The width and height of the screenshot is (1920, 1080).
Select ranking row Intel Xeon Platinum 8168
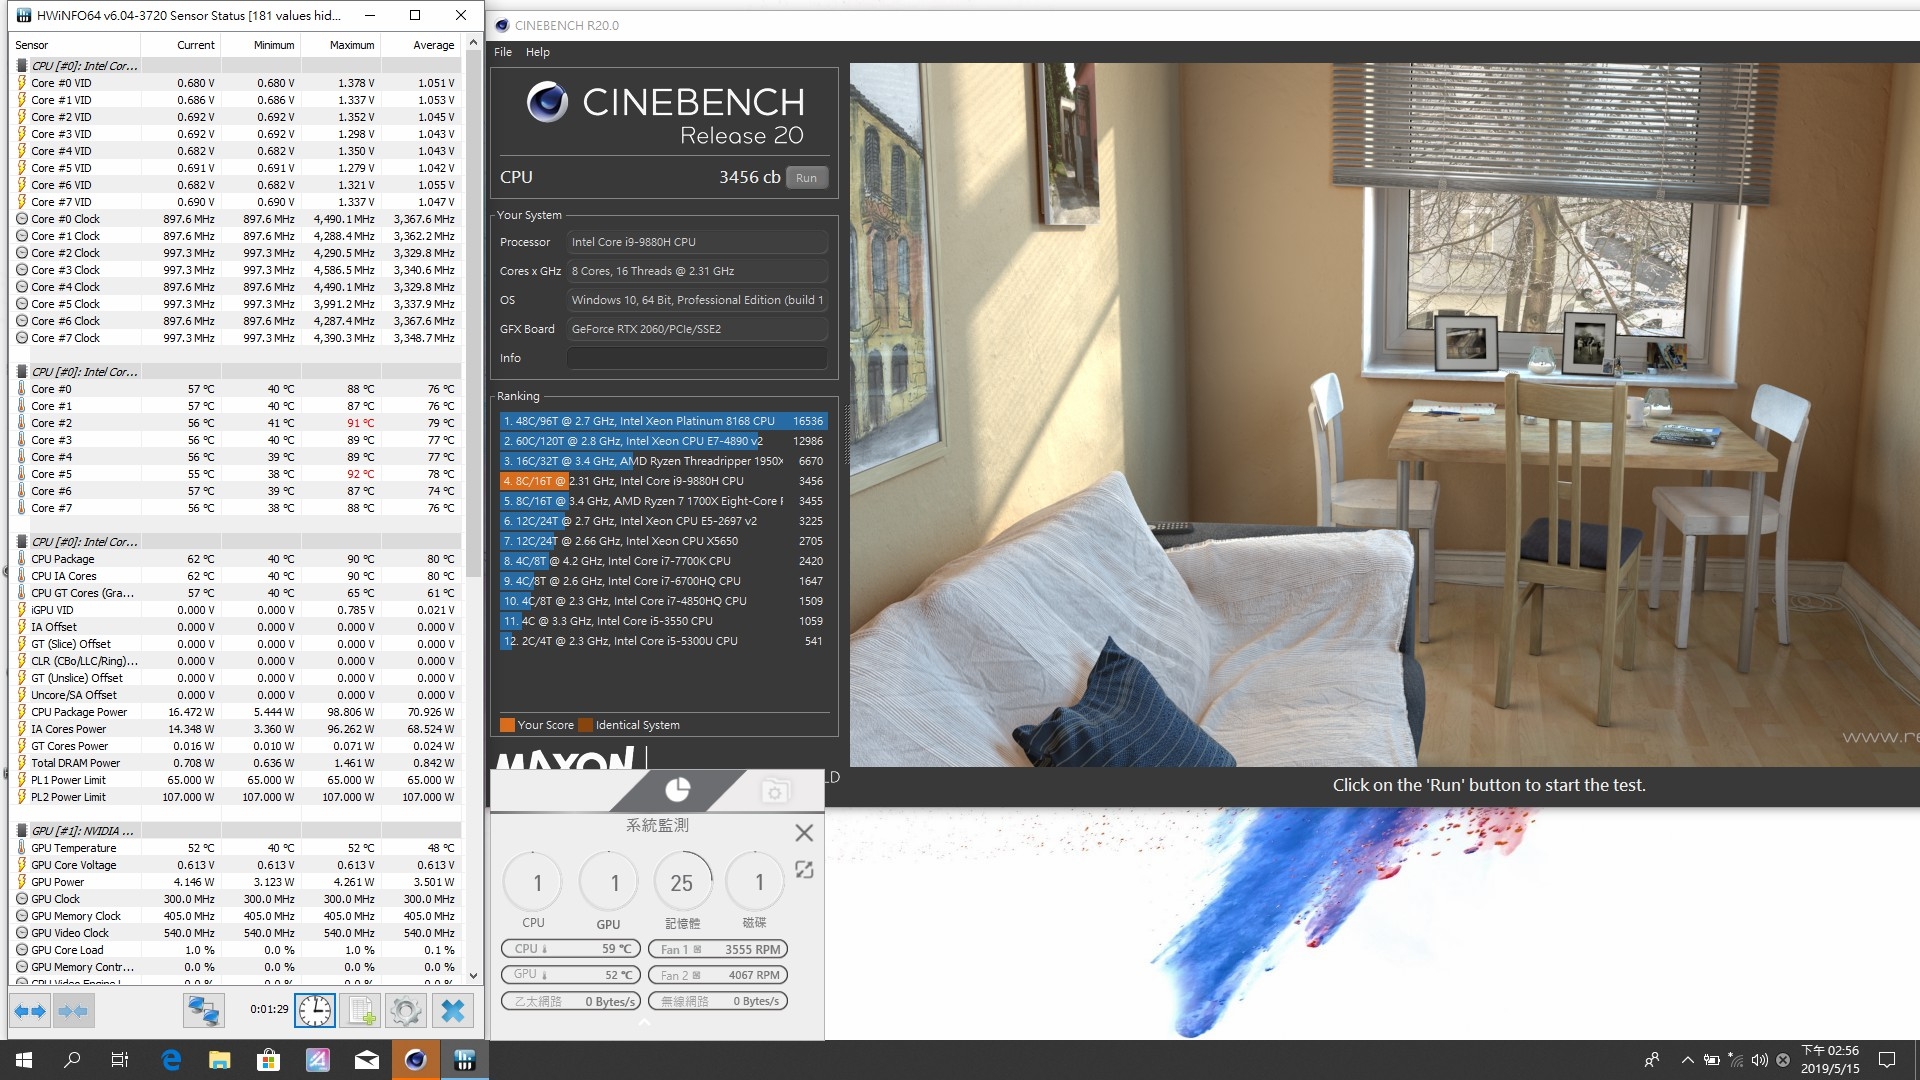(x=664, y=421)
